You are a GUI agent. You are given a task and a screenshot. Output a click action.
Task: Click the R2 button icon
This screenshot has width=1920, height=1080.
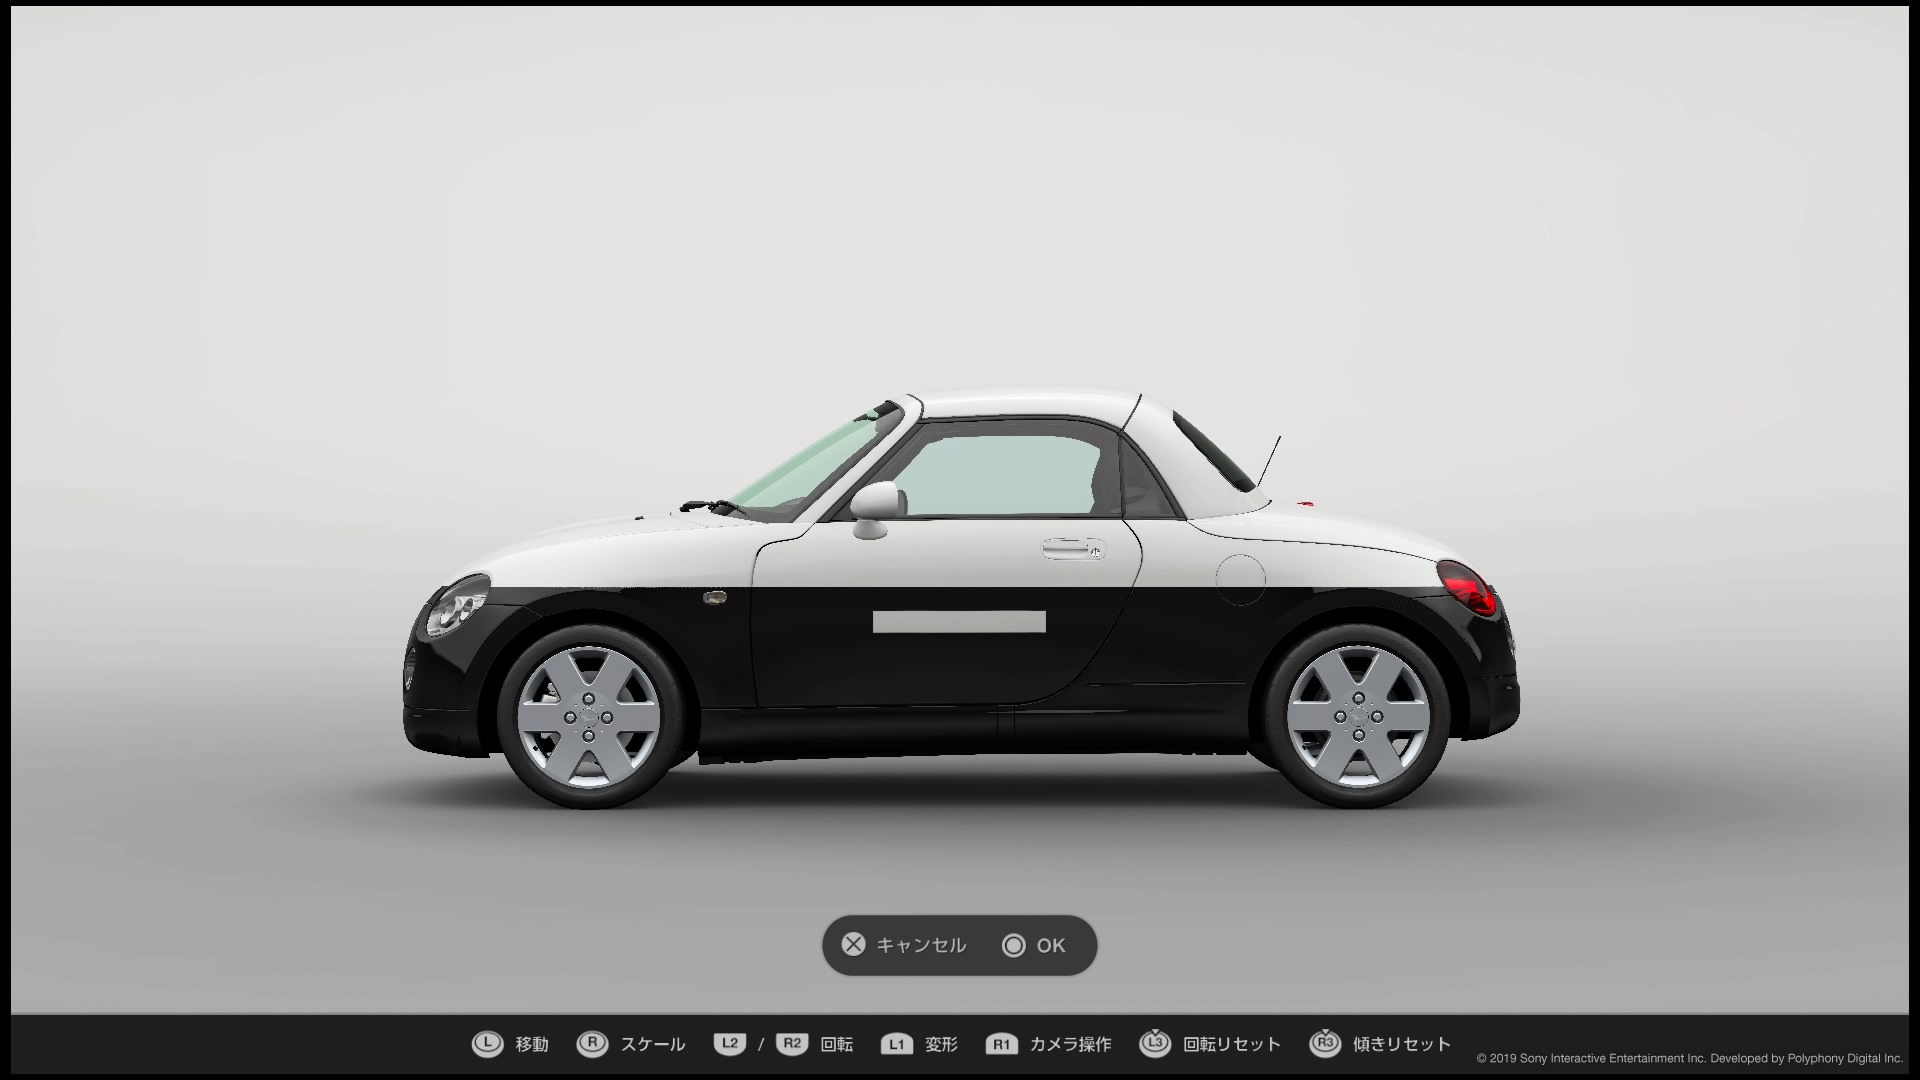point(792,1044)
